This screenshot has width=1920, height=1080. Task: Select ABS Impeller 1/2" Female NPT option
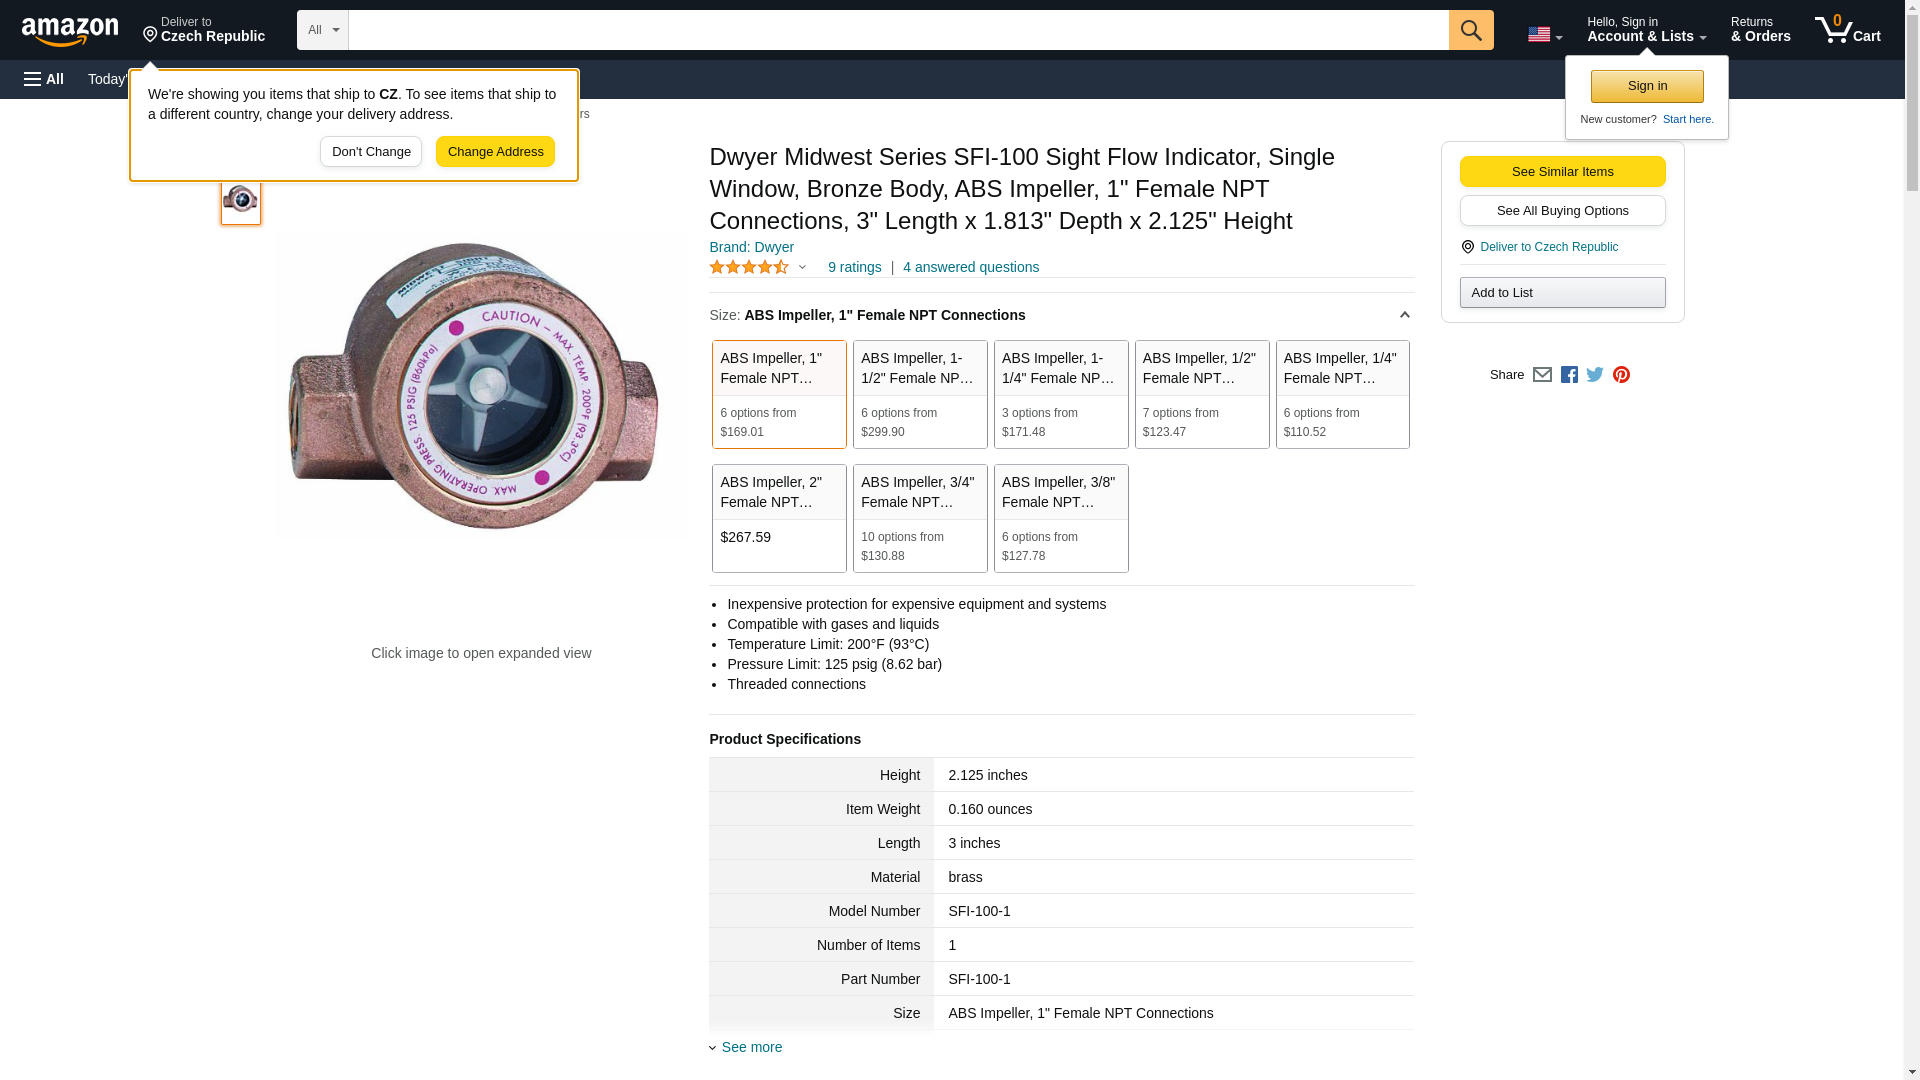[x=1201, y=394]
